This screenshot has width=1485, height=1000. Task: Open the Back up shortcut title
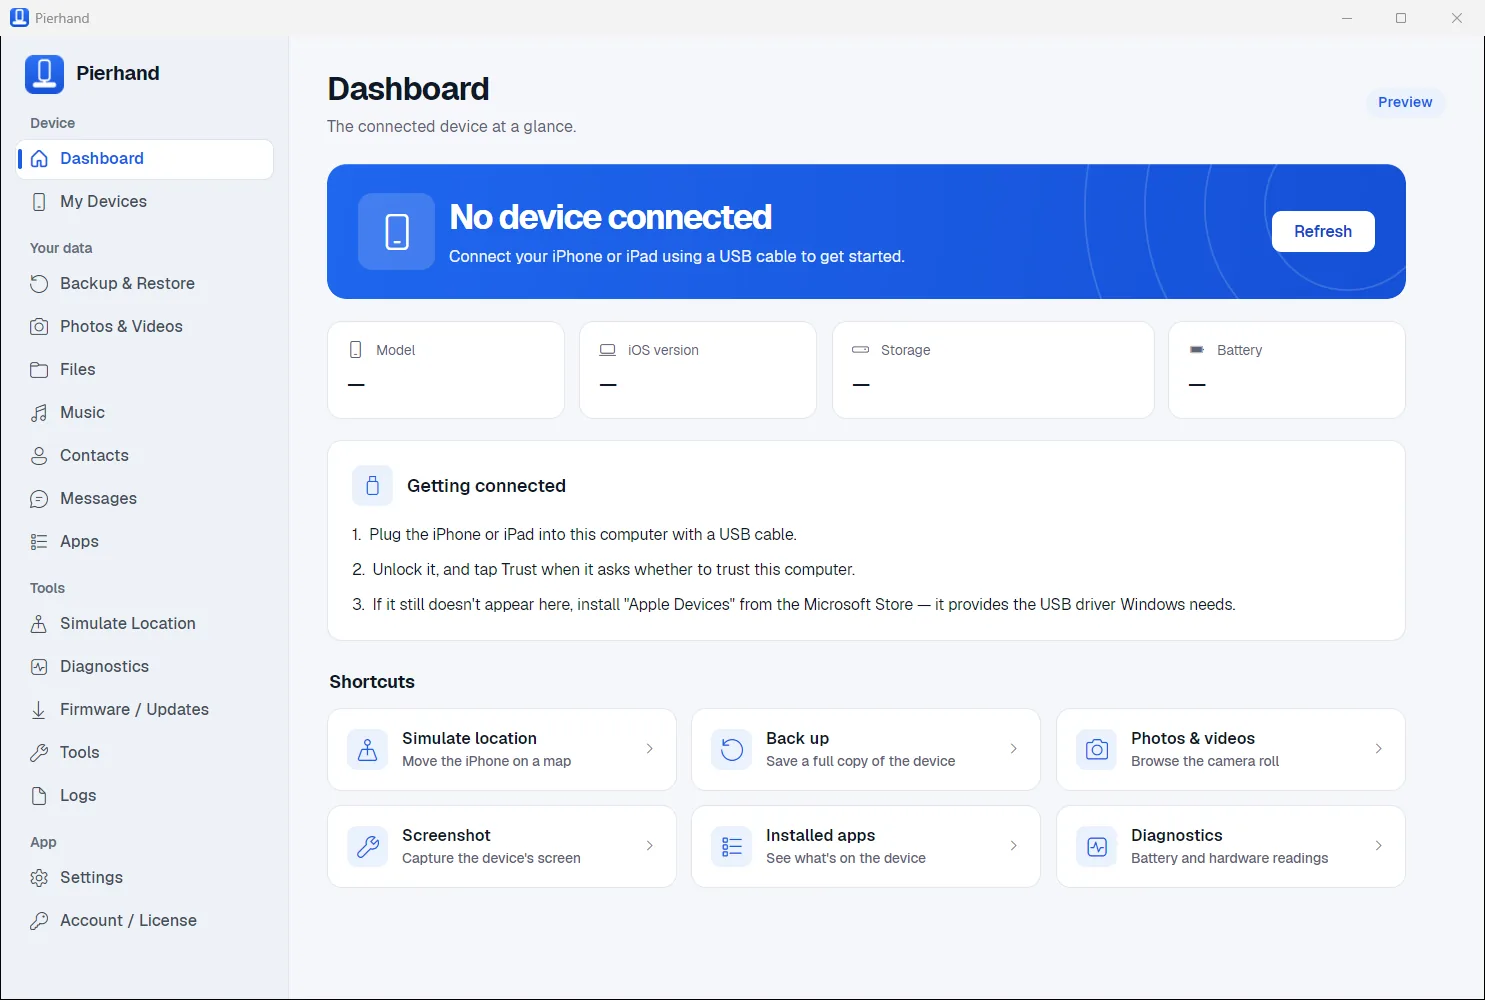pos(797,739)
